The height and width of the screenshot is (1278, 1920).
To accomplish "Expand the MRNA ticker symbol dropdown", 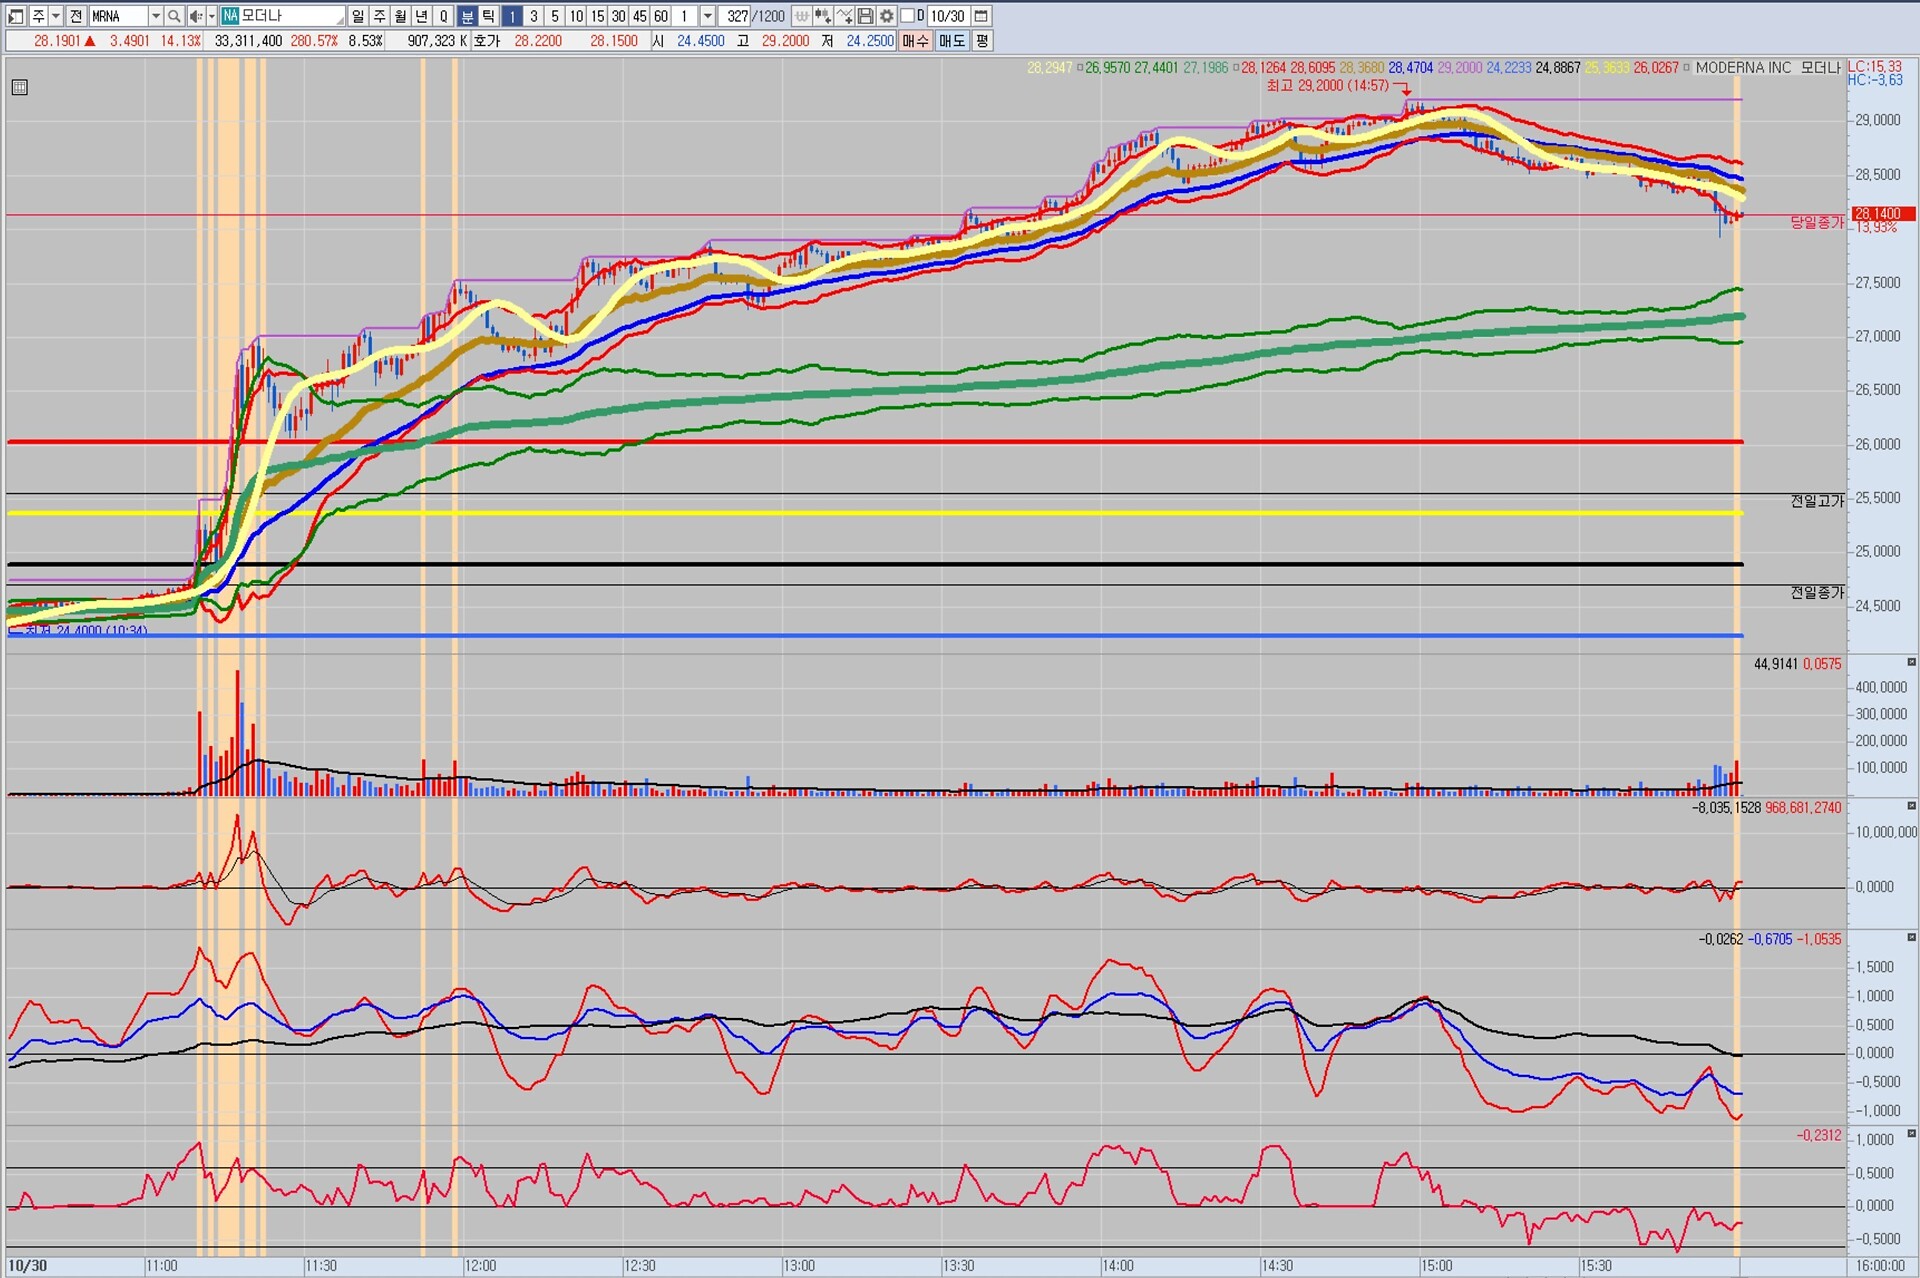I will click(x=155, y=16).
